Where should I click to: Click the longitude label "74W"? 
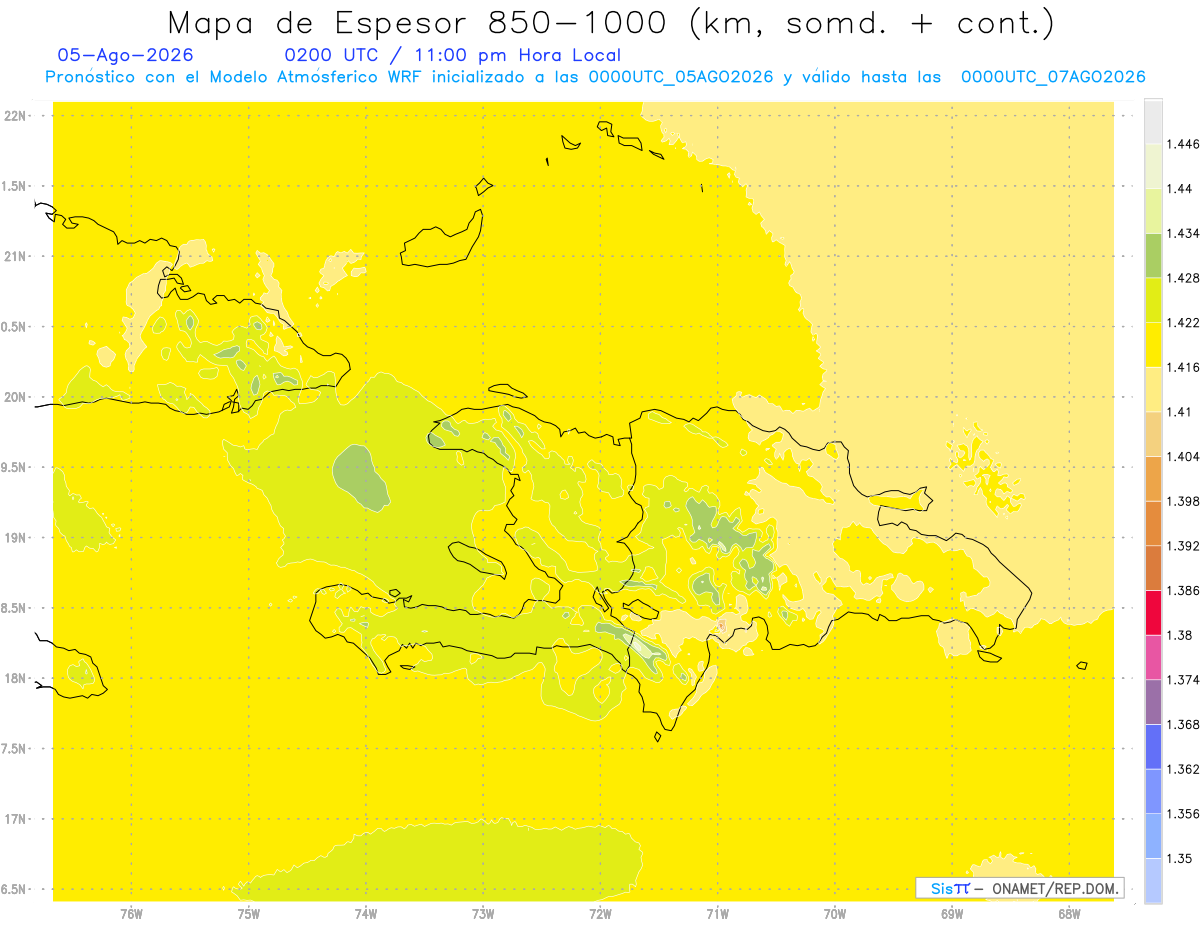[x=366, y=914]
